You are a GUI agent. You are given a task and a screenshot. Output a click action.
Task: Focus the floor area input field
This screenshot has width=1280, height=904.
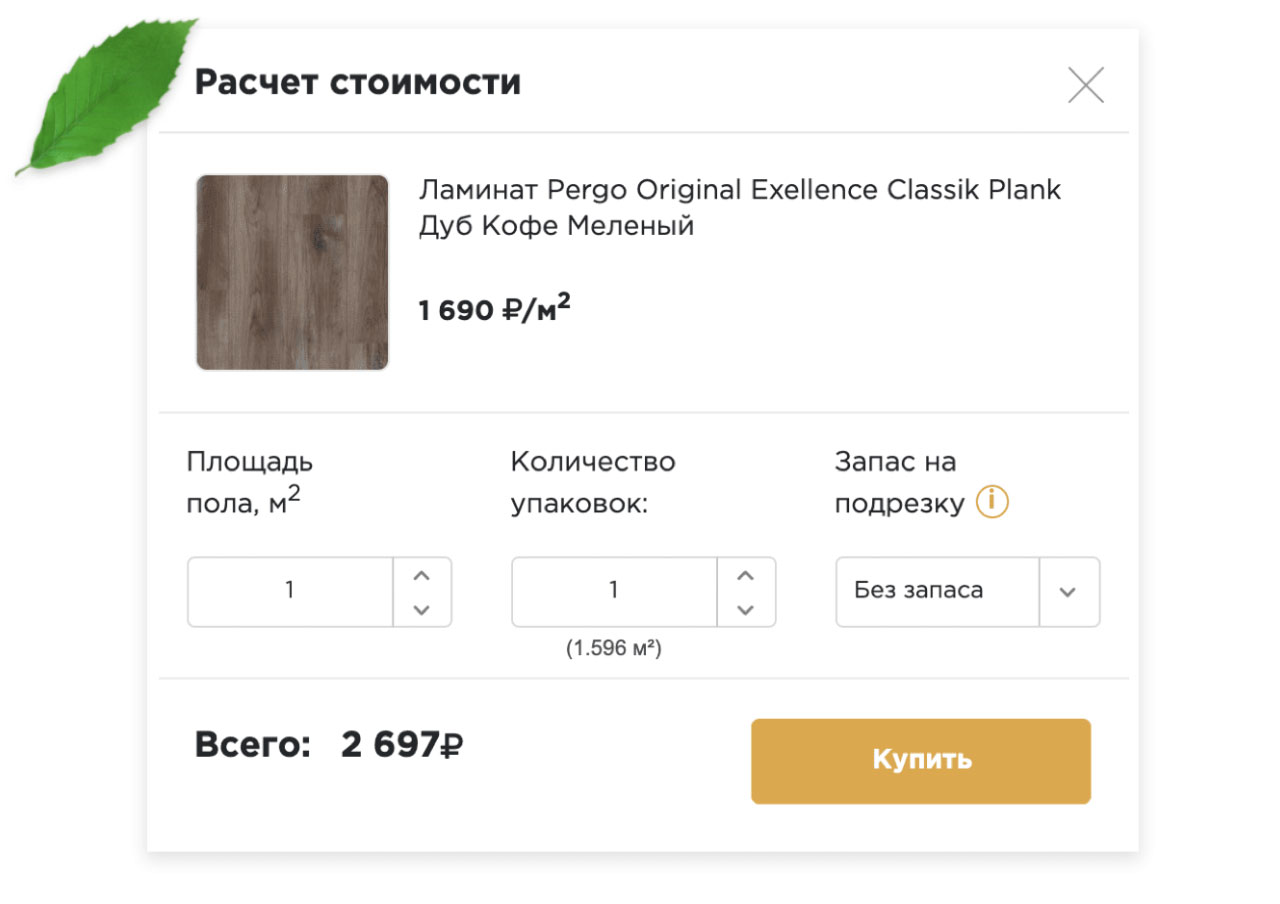pyautogui.click(x=290, y=592)
